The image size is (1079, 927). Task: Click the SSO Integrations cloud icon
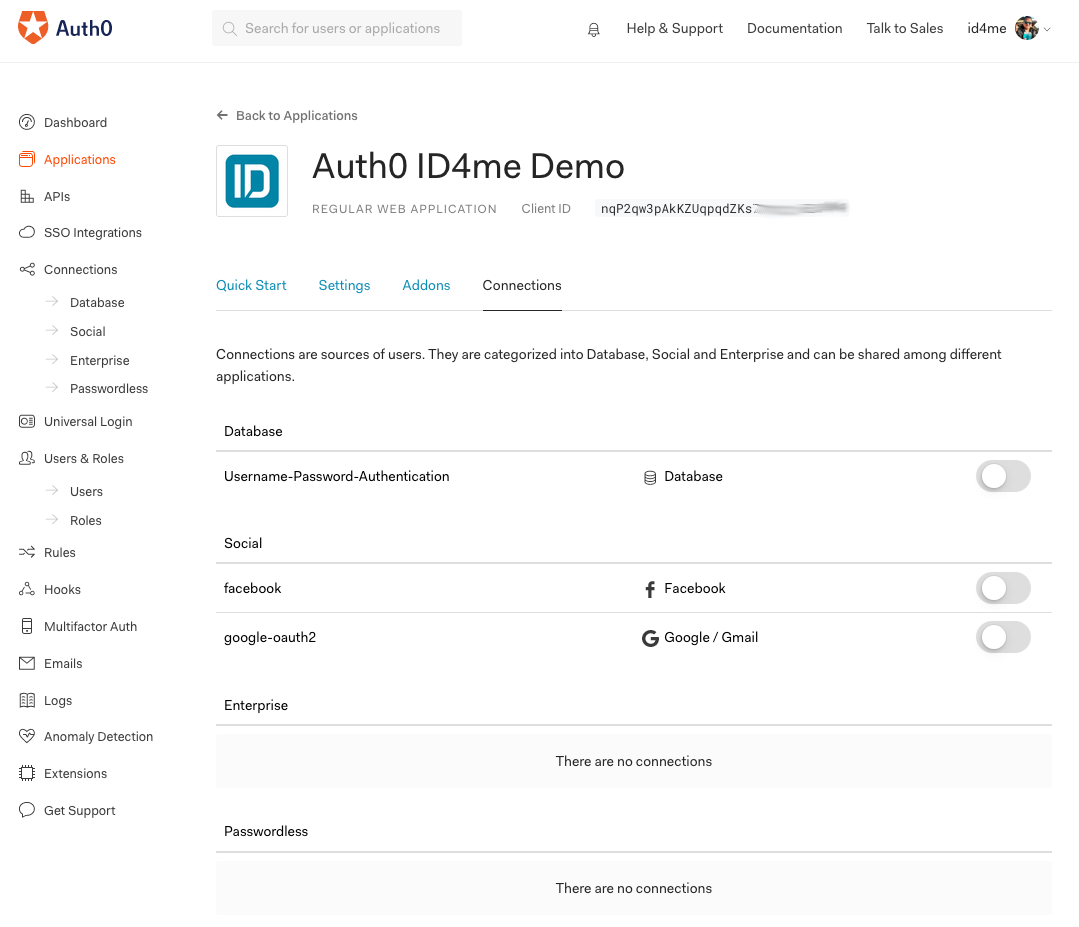[27, 233]
